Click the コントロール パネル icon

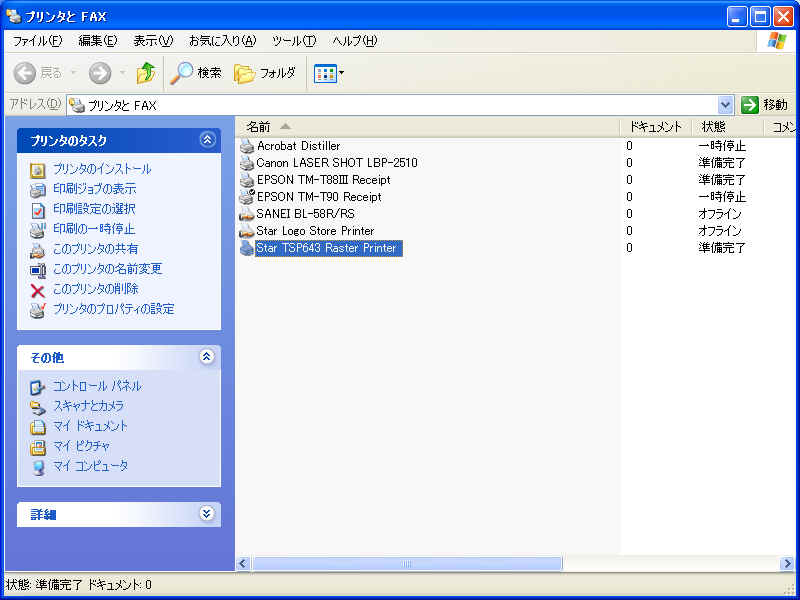point(38,387)
